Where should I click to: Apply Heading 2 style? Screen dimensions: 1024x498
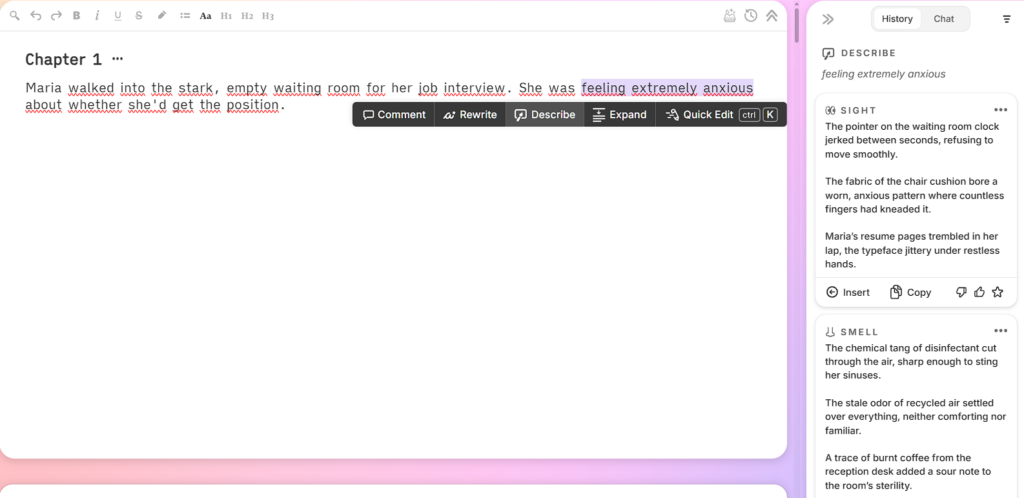coord(247,16)
